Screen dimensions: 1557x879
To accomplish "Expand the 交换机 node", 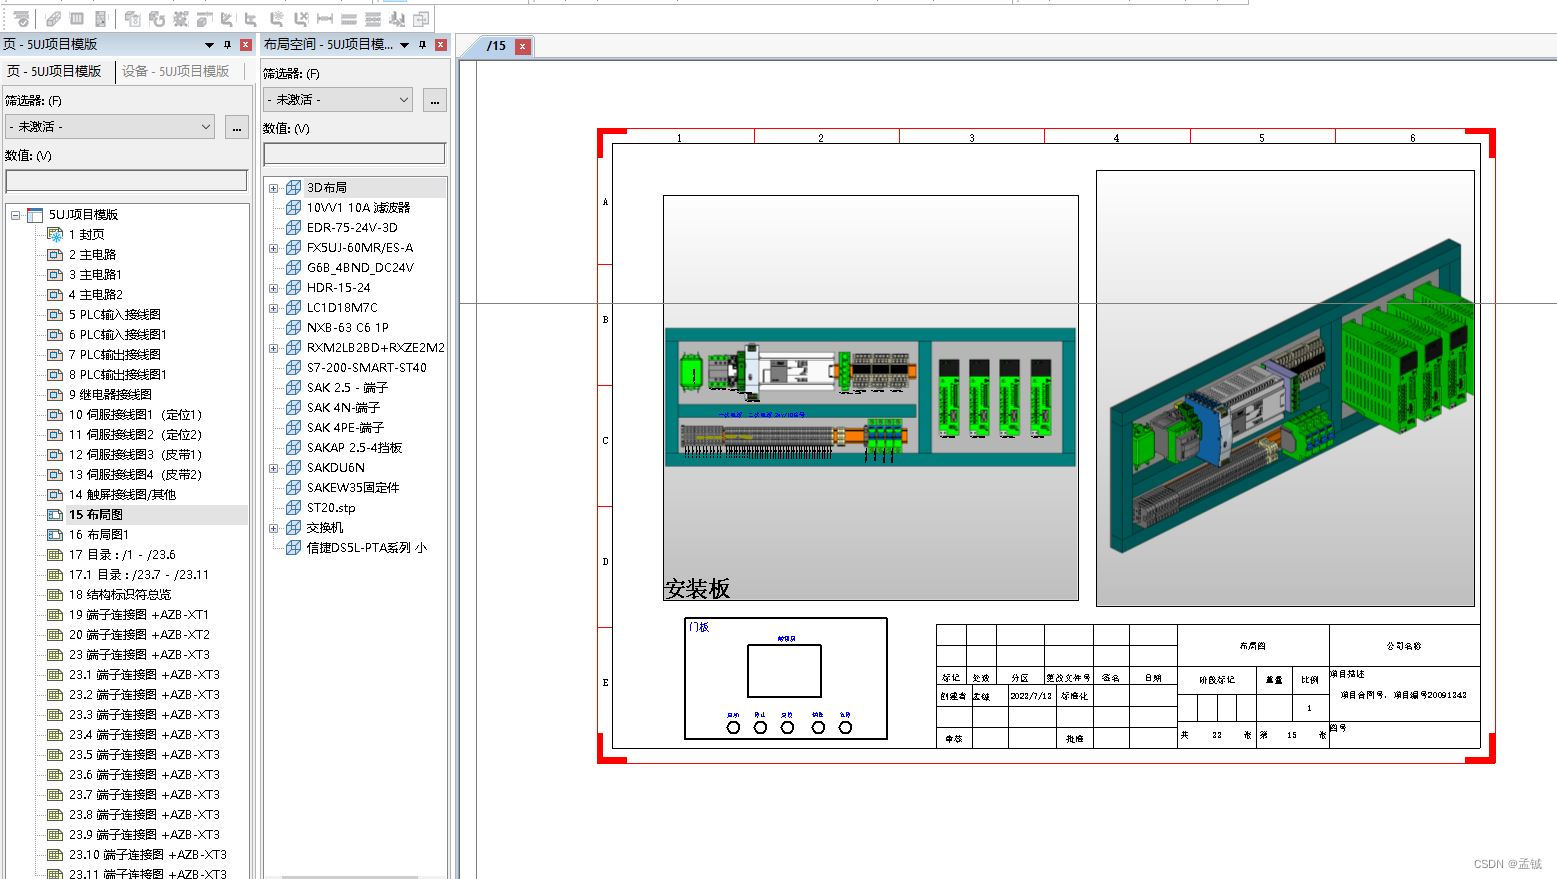I will coord(273,528).
